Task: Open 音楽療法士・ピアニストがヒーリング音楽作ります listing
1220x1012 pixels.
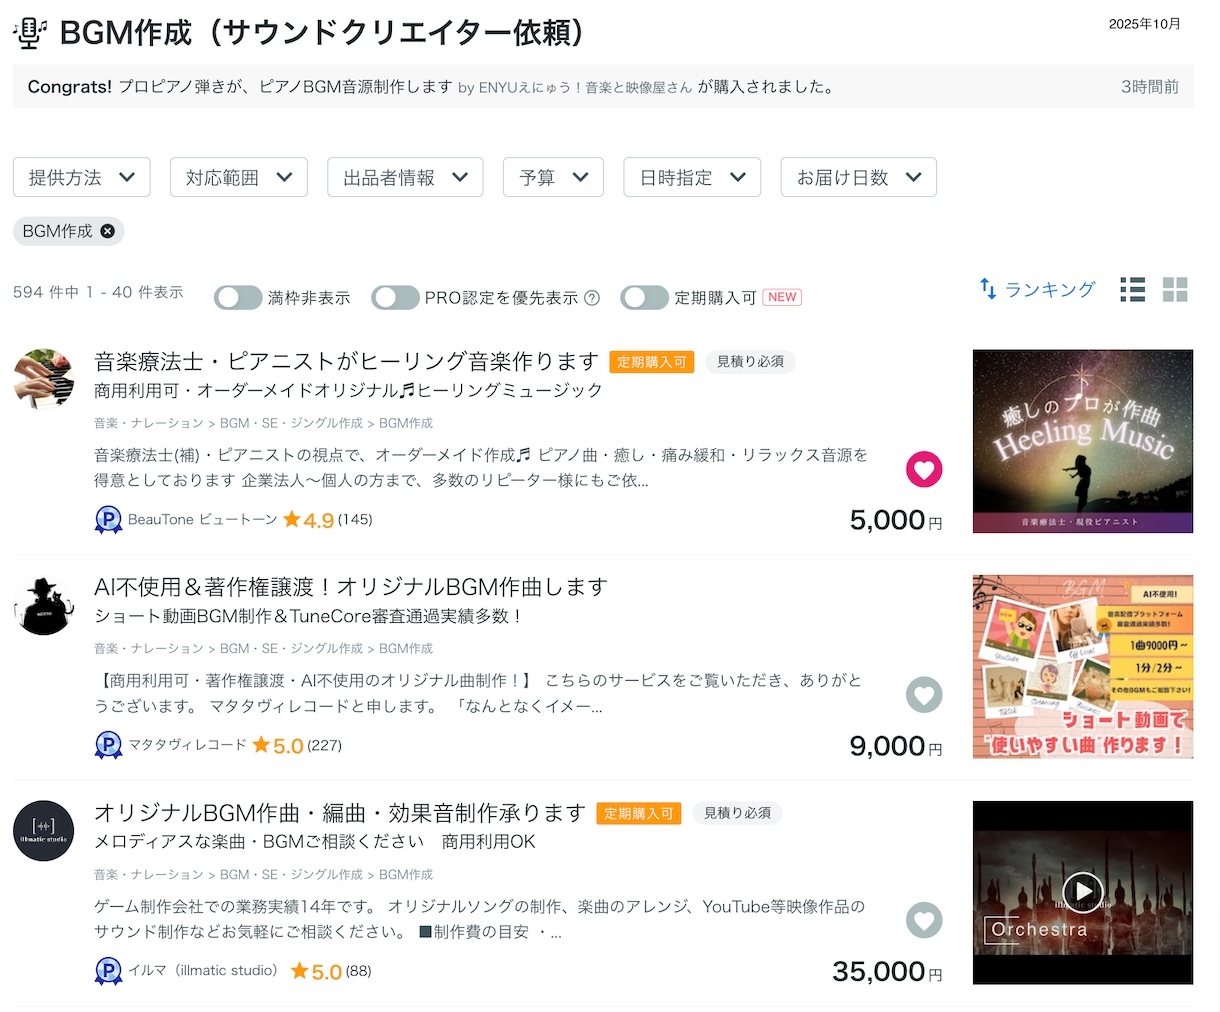Action: (x=346, y=361)
